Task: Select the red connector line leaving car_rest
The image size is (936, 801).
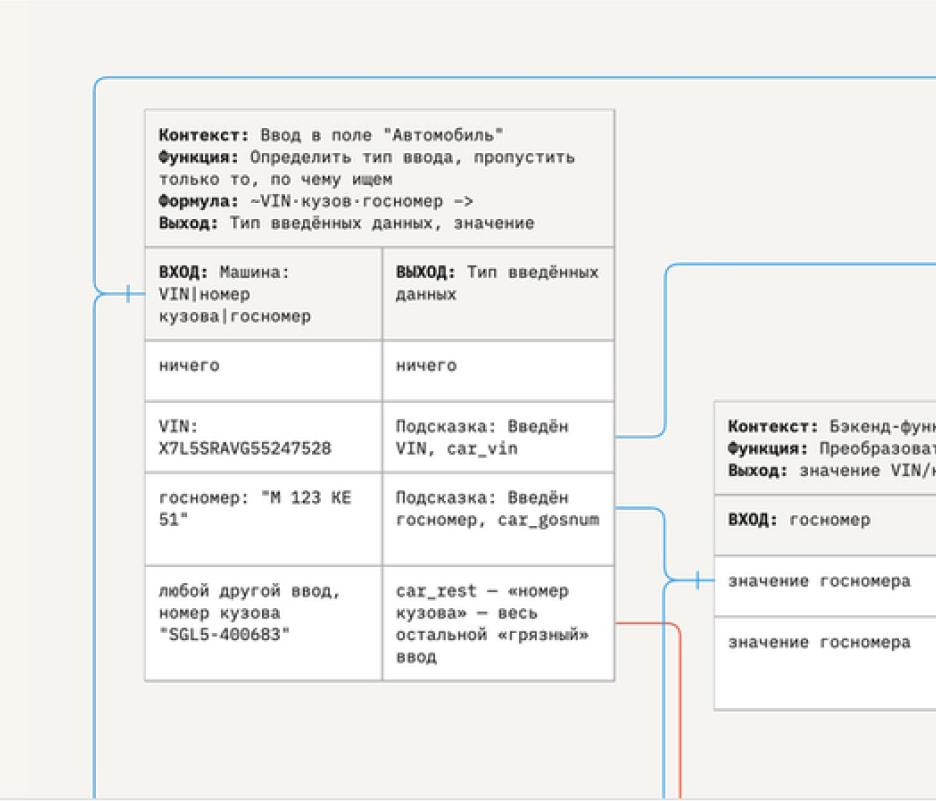Action: coord(680,700)
